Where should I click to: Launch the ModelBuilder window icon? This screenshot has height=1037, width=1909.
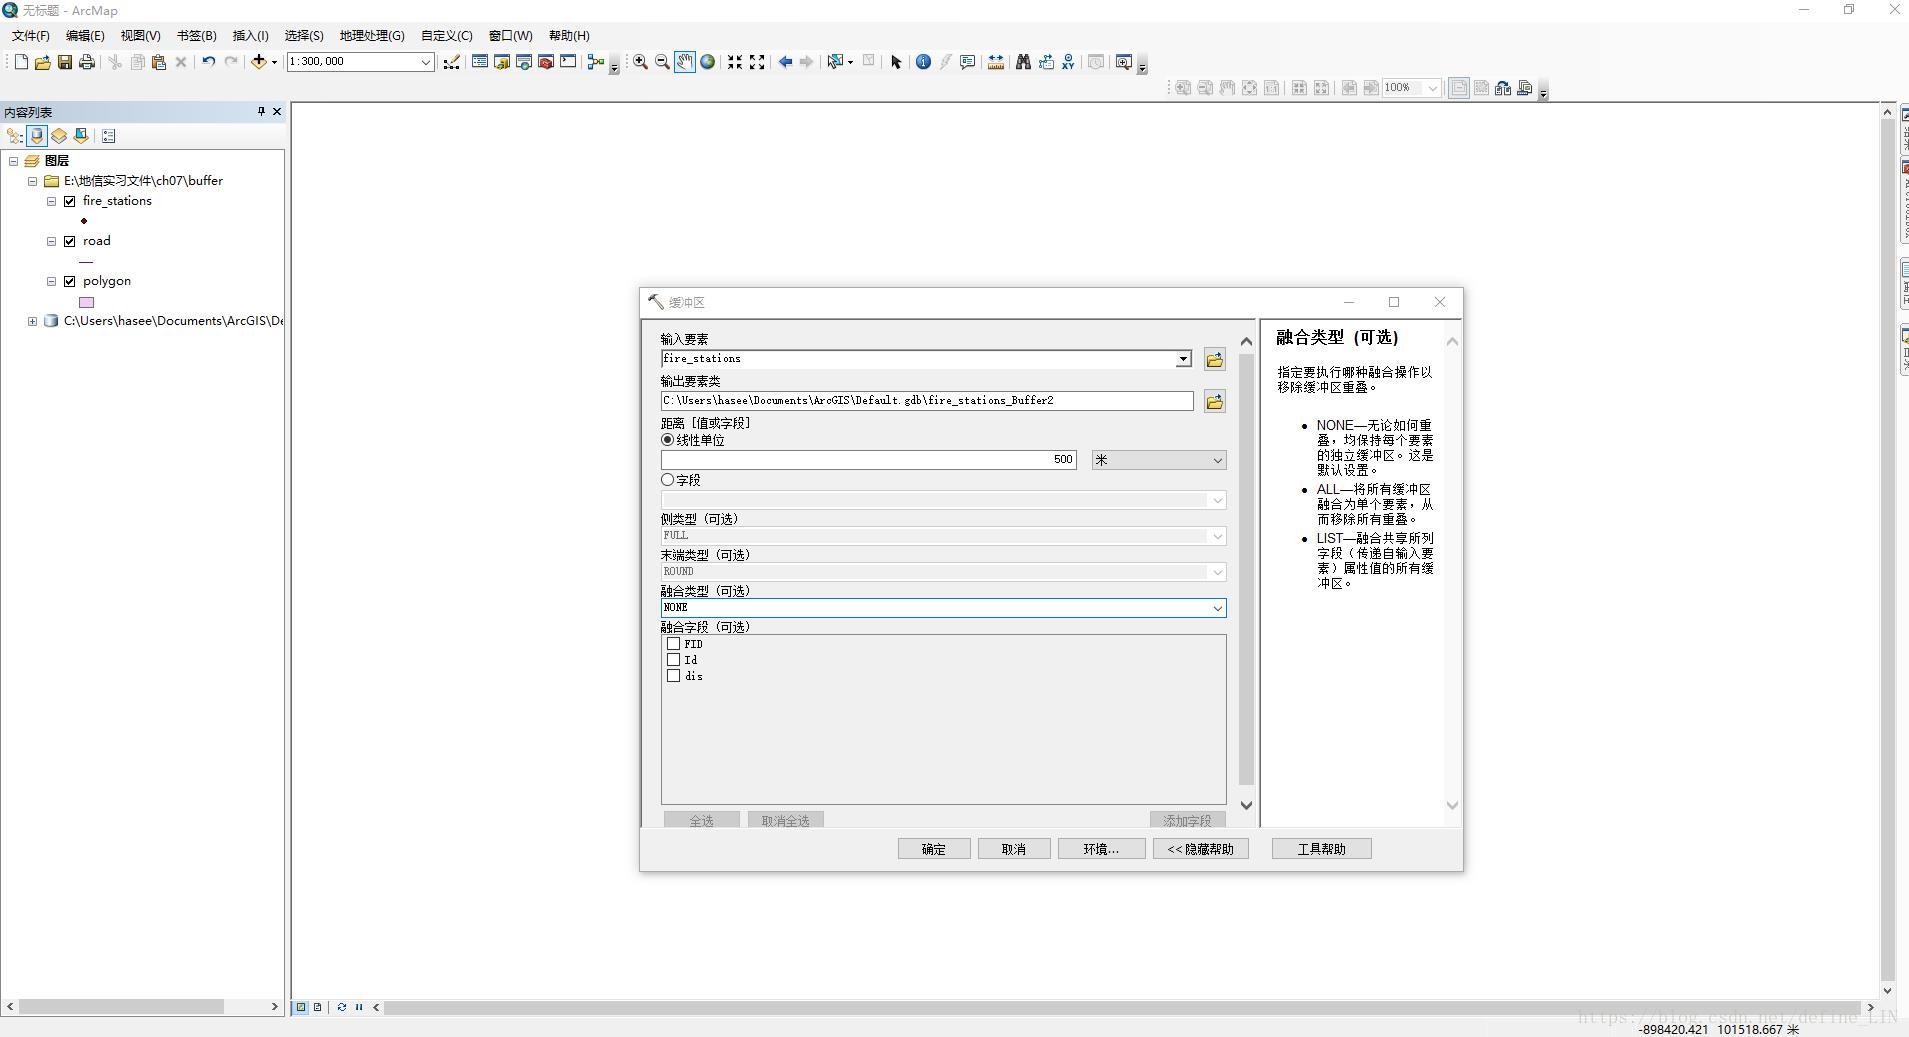596,62
